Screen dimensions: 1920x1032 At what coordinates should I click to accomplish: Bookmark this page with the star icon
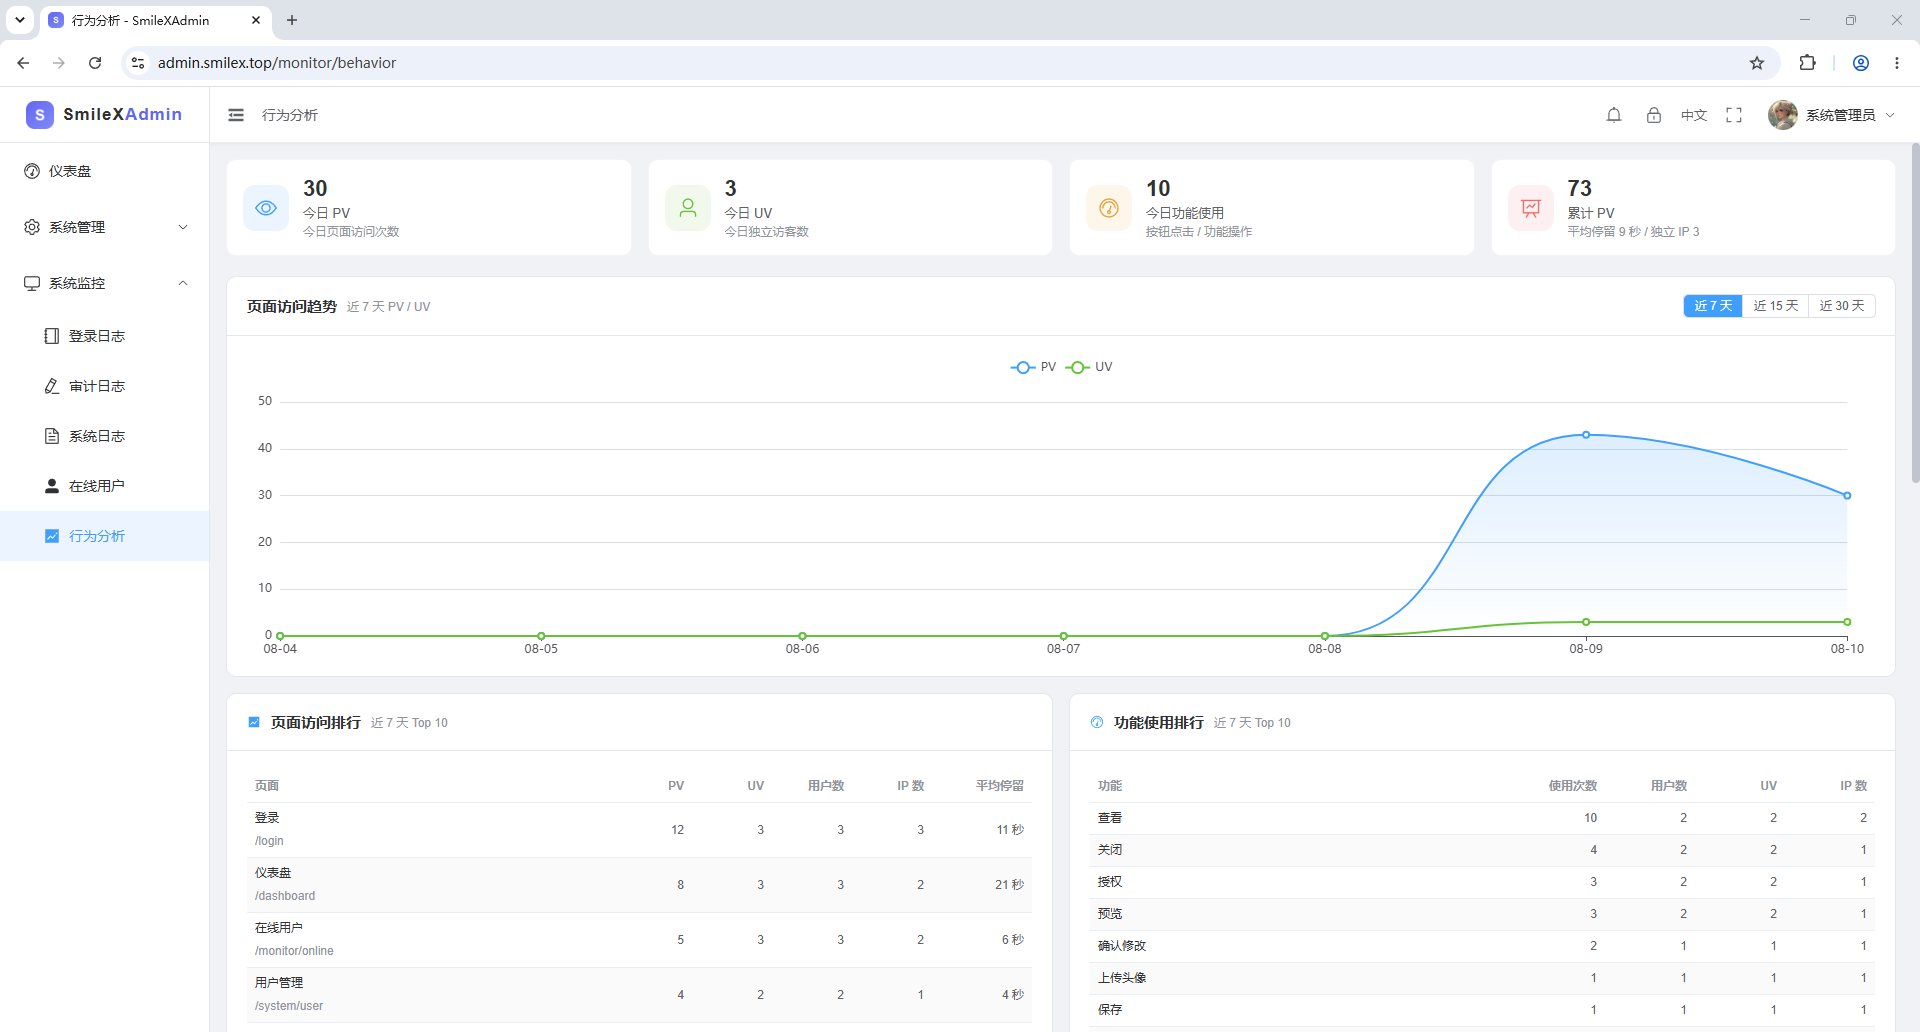pyautogui.click(x=1757, y=63)
